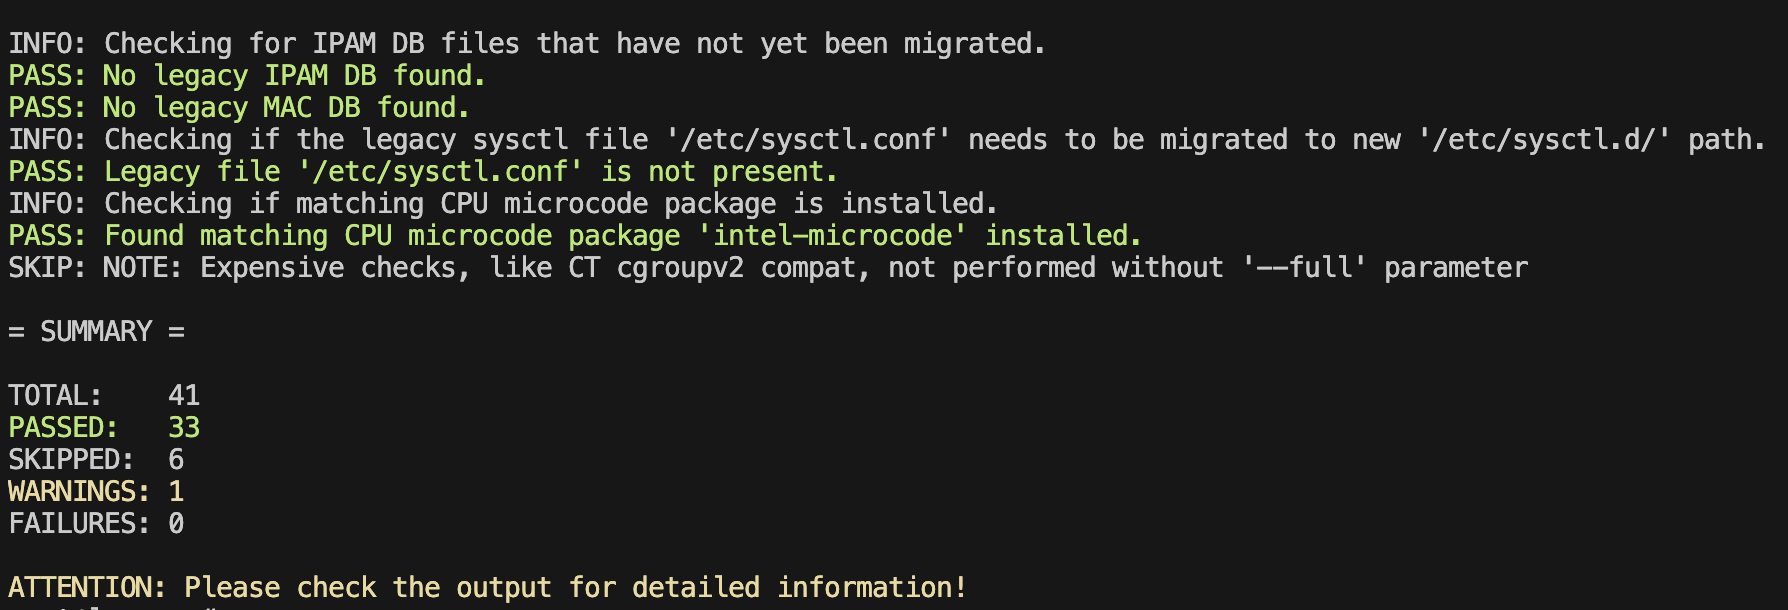Screen dimensions: 1788x610
Task: Click the FAILURES count of 0
Action: point(176,524)
